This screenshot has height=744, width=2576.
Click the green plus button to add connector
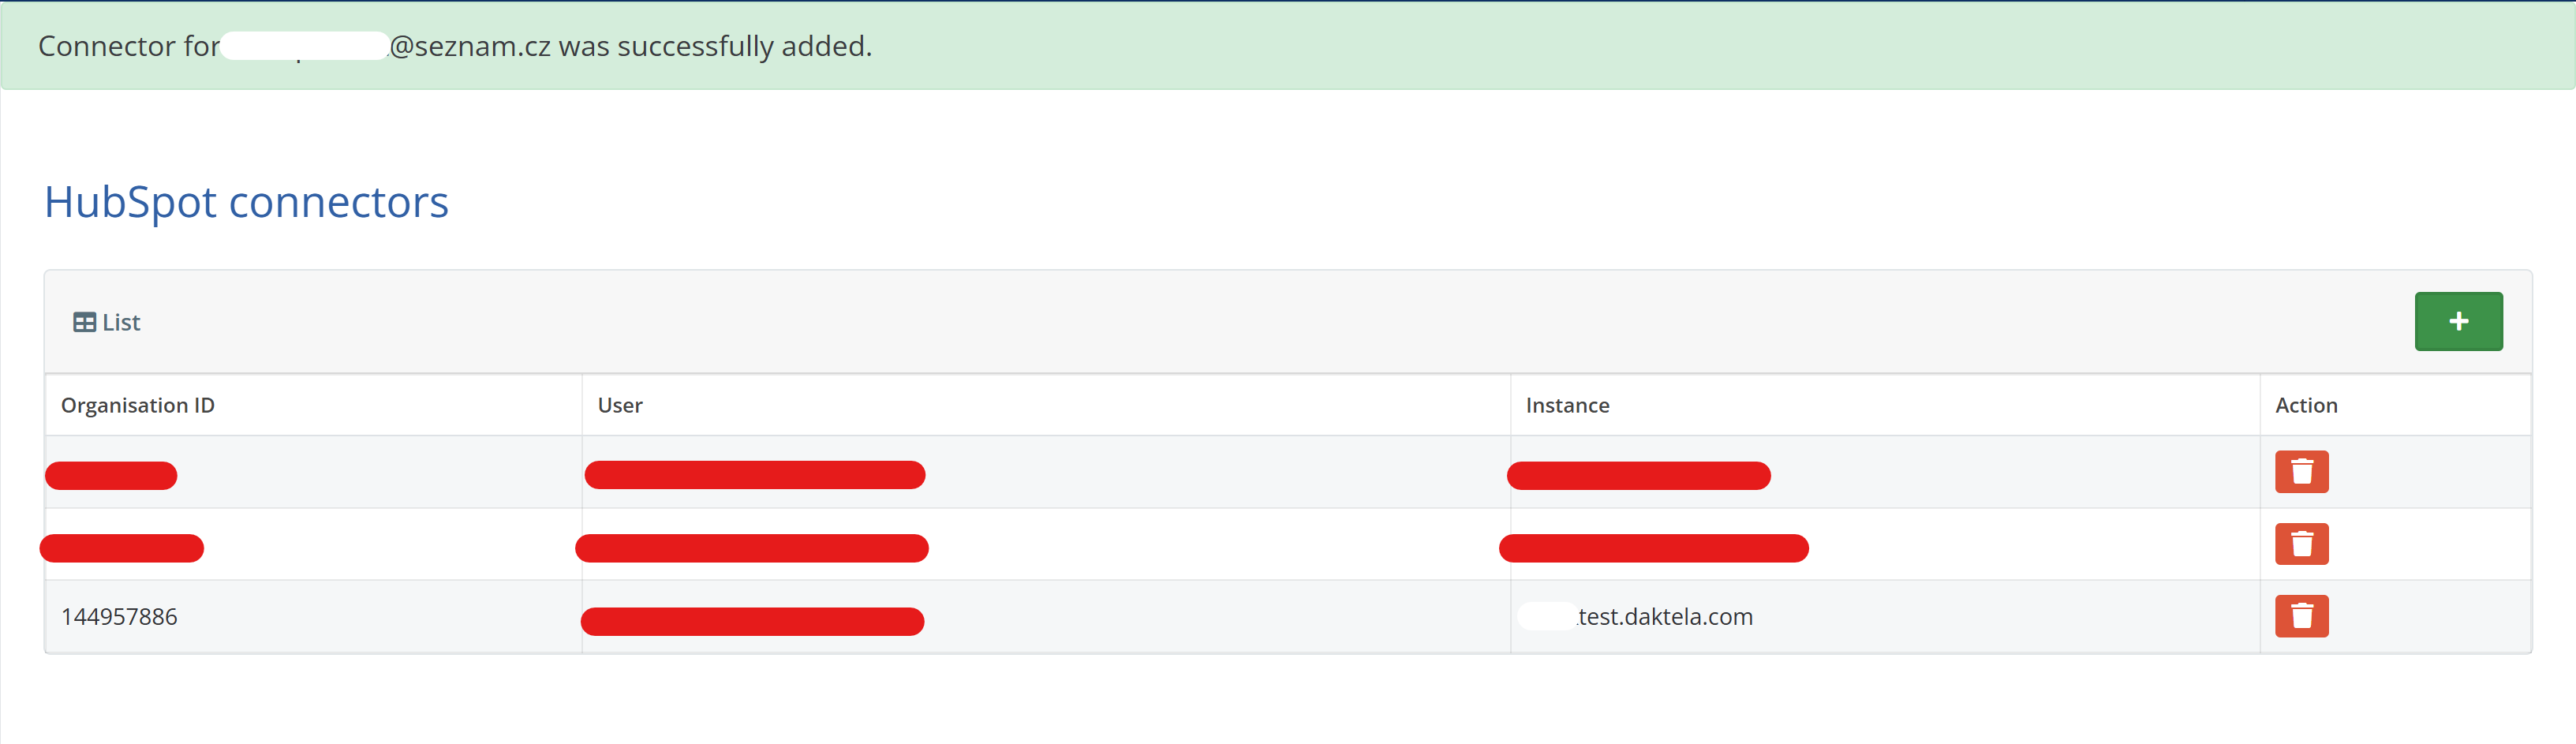[2457, 321]
